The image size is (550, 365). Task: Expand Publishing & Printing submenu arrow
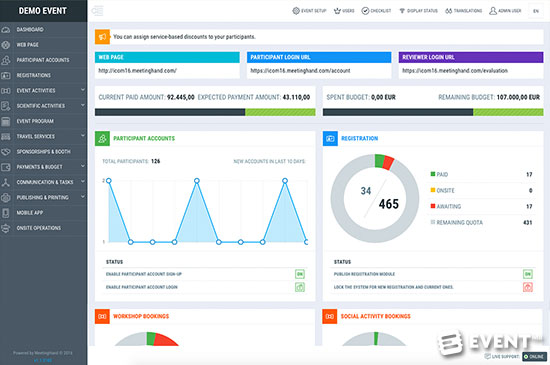point(83,196)
